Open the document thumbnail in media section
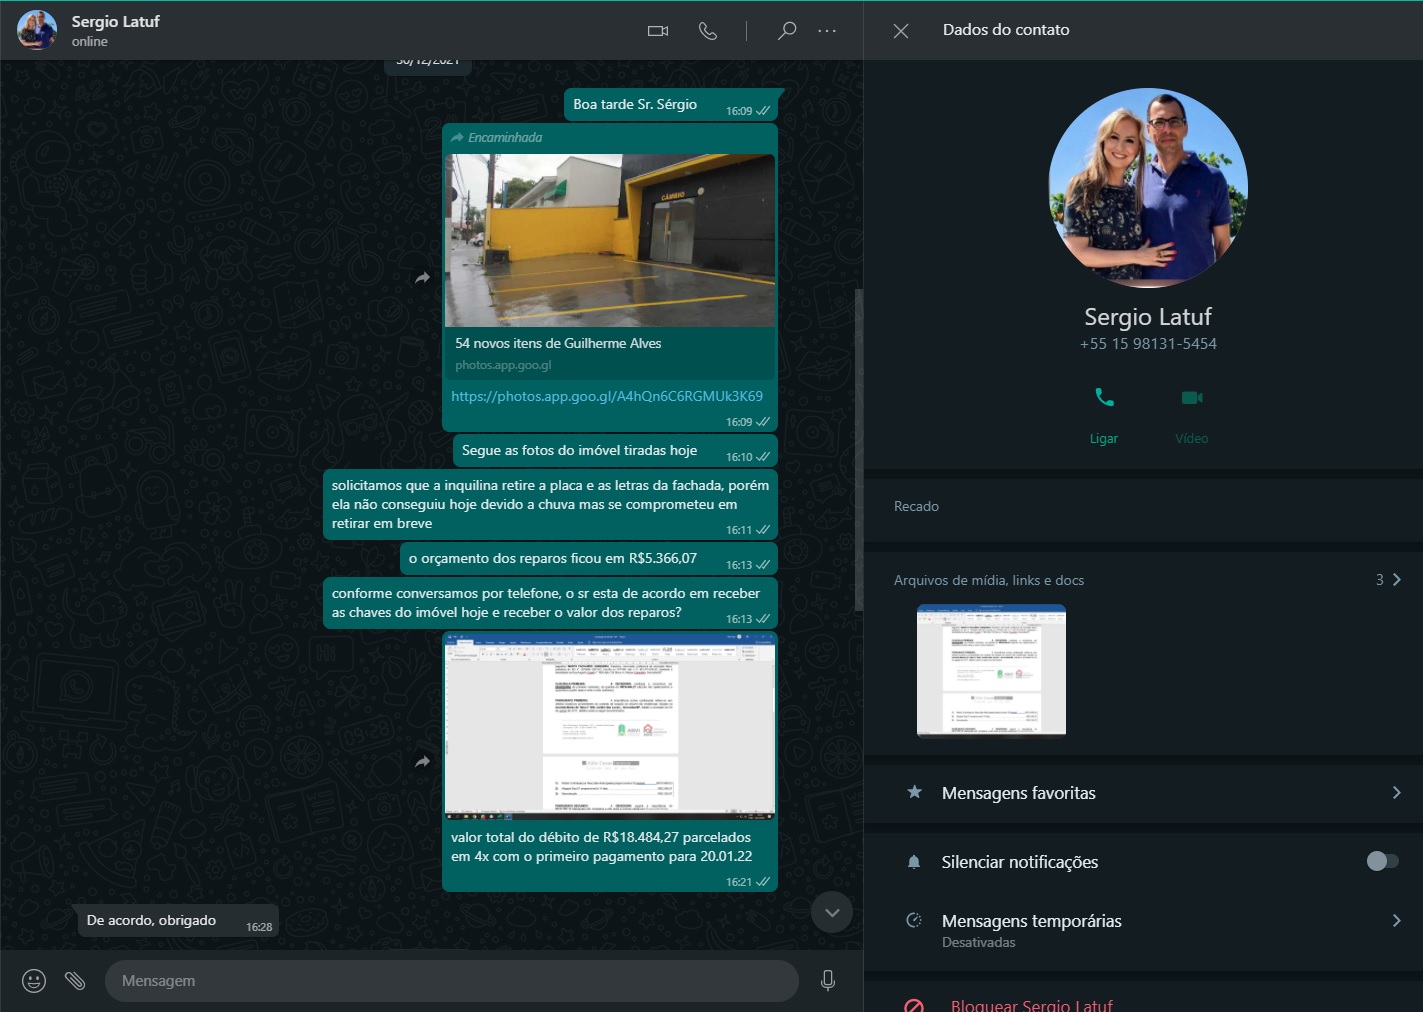 991,671
